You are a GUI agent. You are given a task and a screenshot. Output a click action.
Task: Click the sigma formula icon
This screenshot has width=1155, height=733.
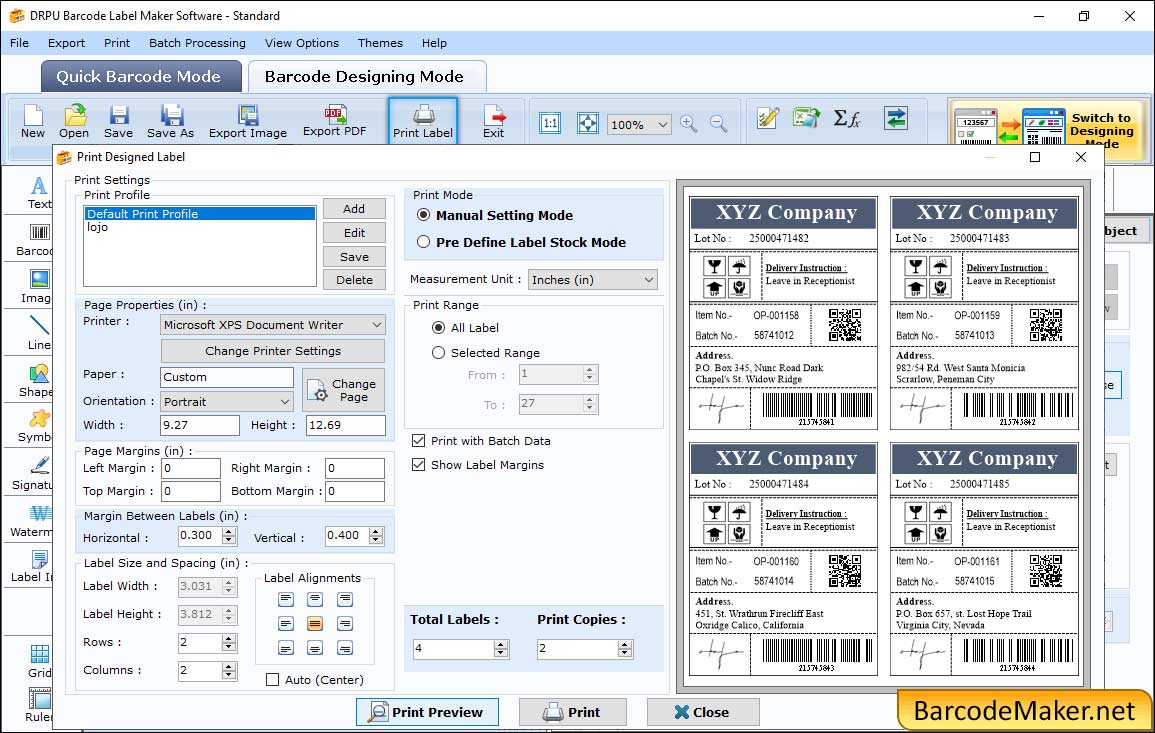(846, 118)
